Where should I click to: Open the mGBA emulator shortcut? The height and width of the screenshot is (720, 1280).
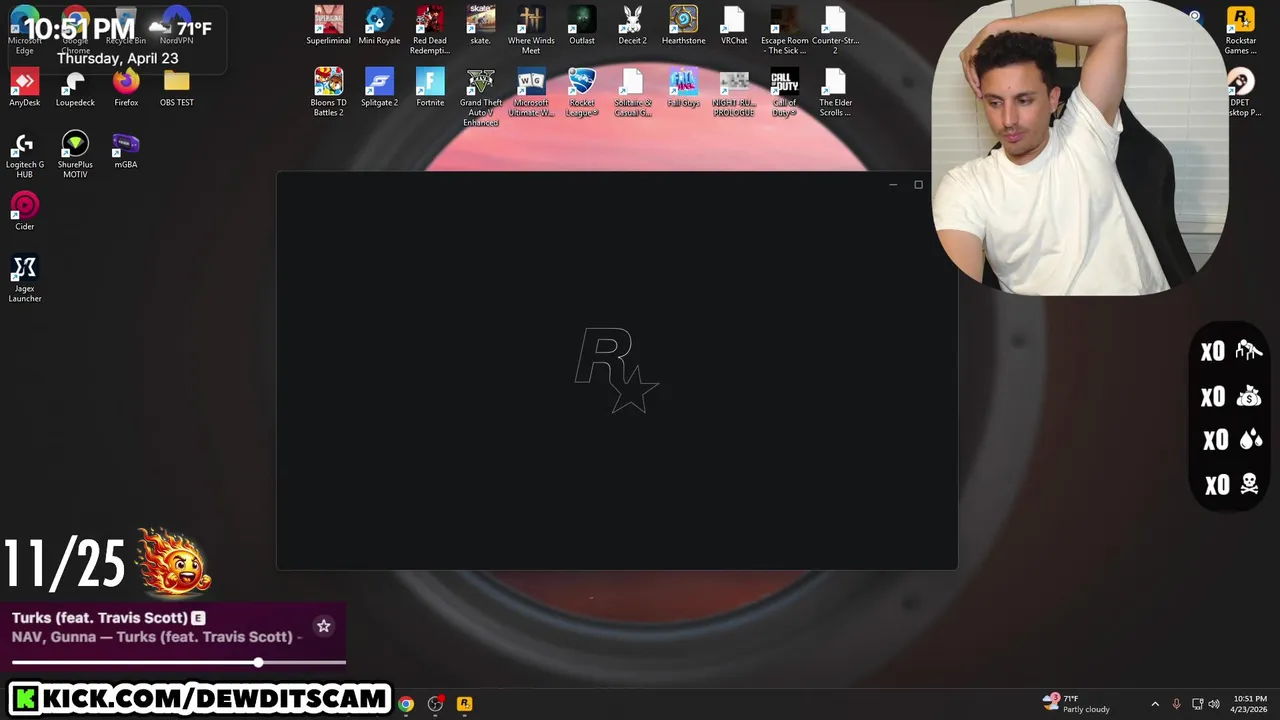[x=126, y=150]
